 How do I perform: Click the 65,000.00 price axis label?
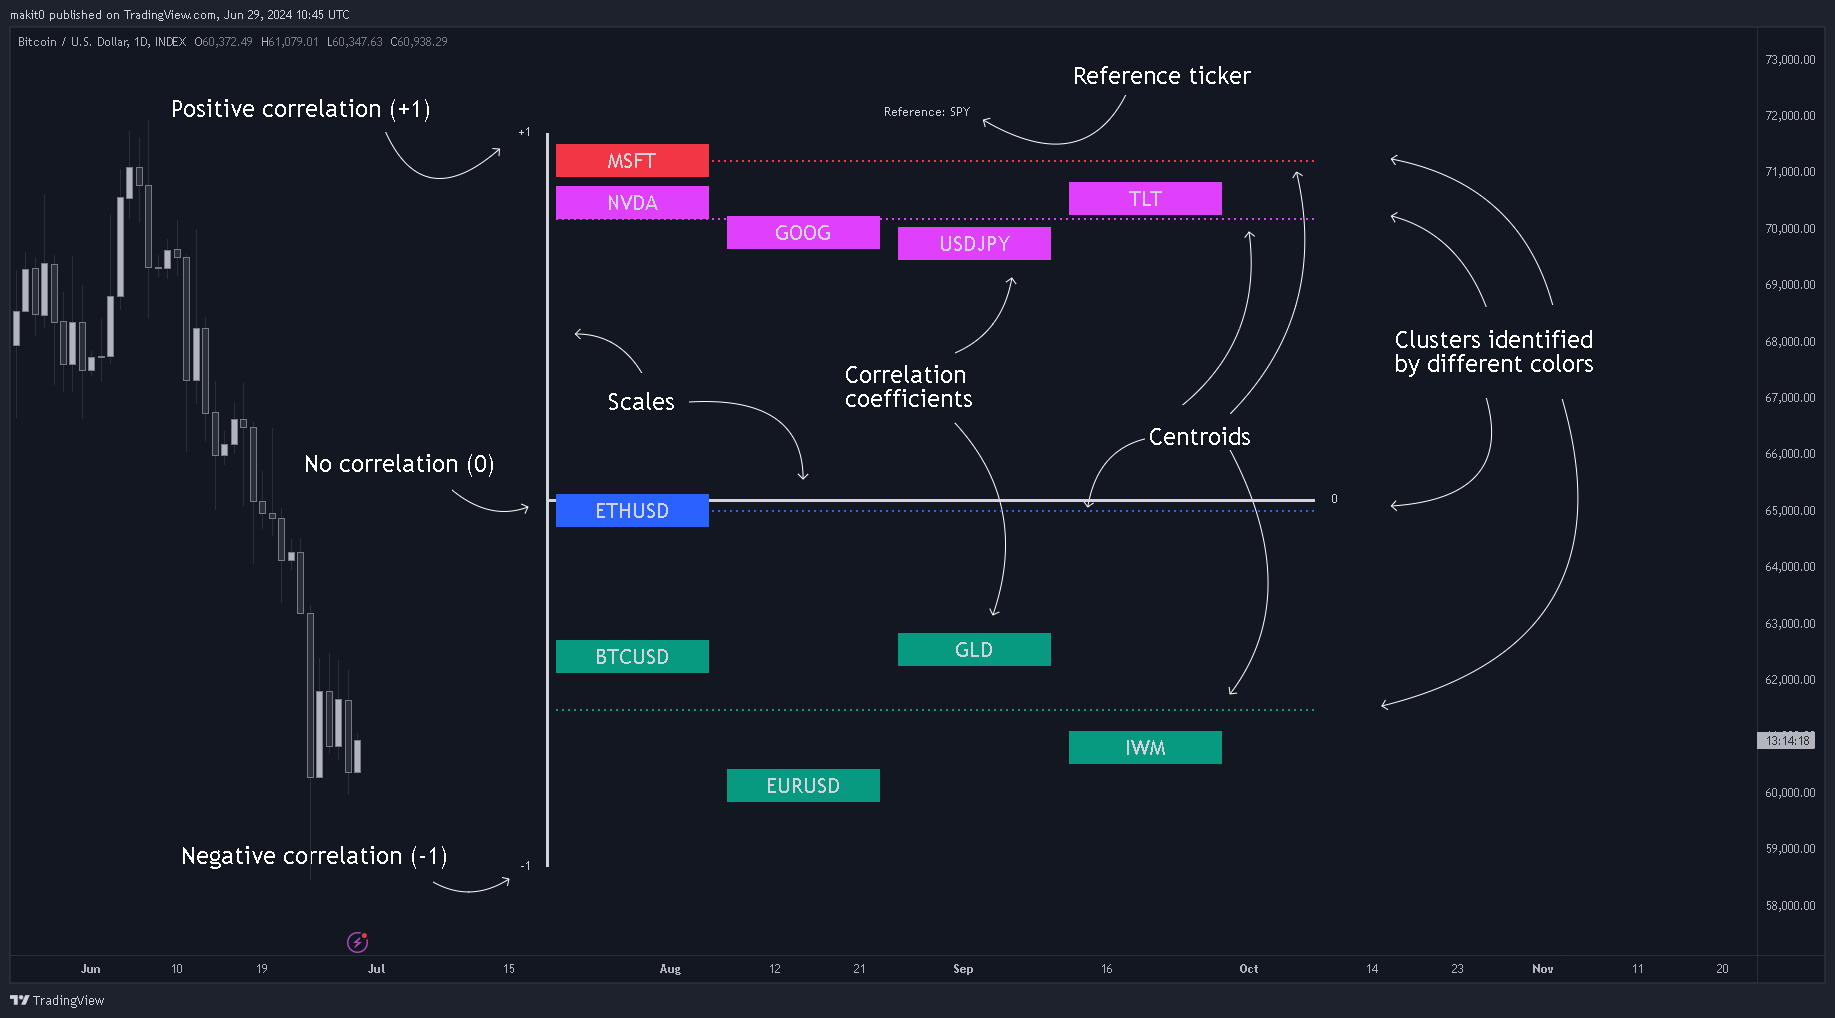pyautogui.click(x=1790, y=511)
